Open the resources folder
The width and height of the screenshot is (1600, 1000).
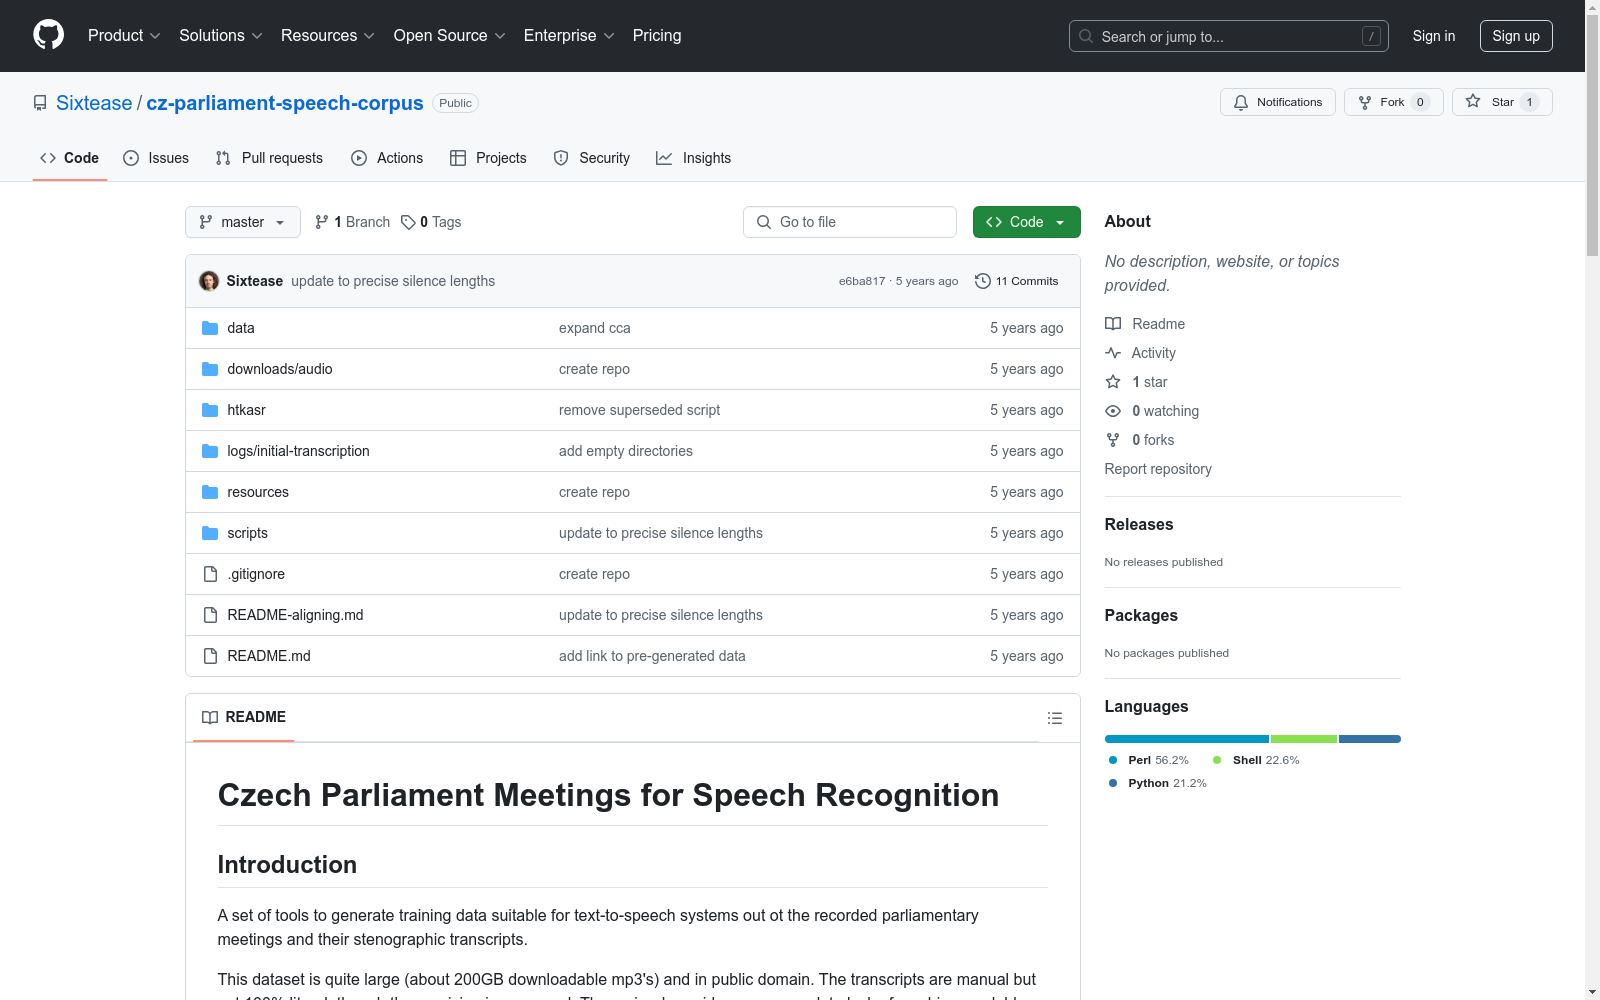[258, 492]
